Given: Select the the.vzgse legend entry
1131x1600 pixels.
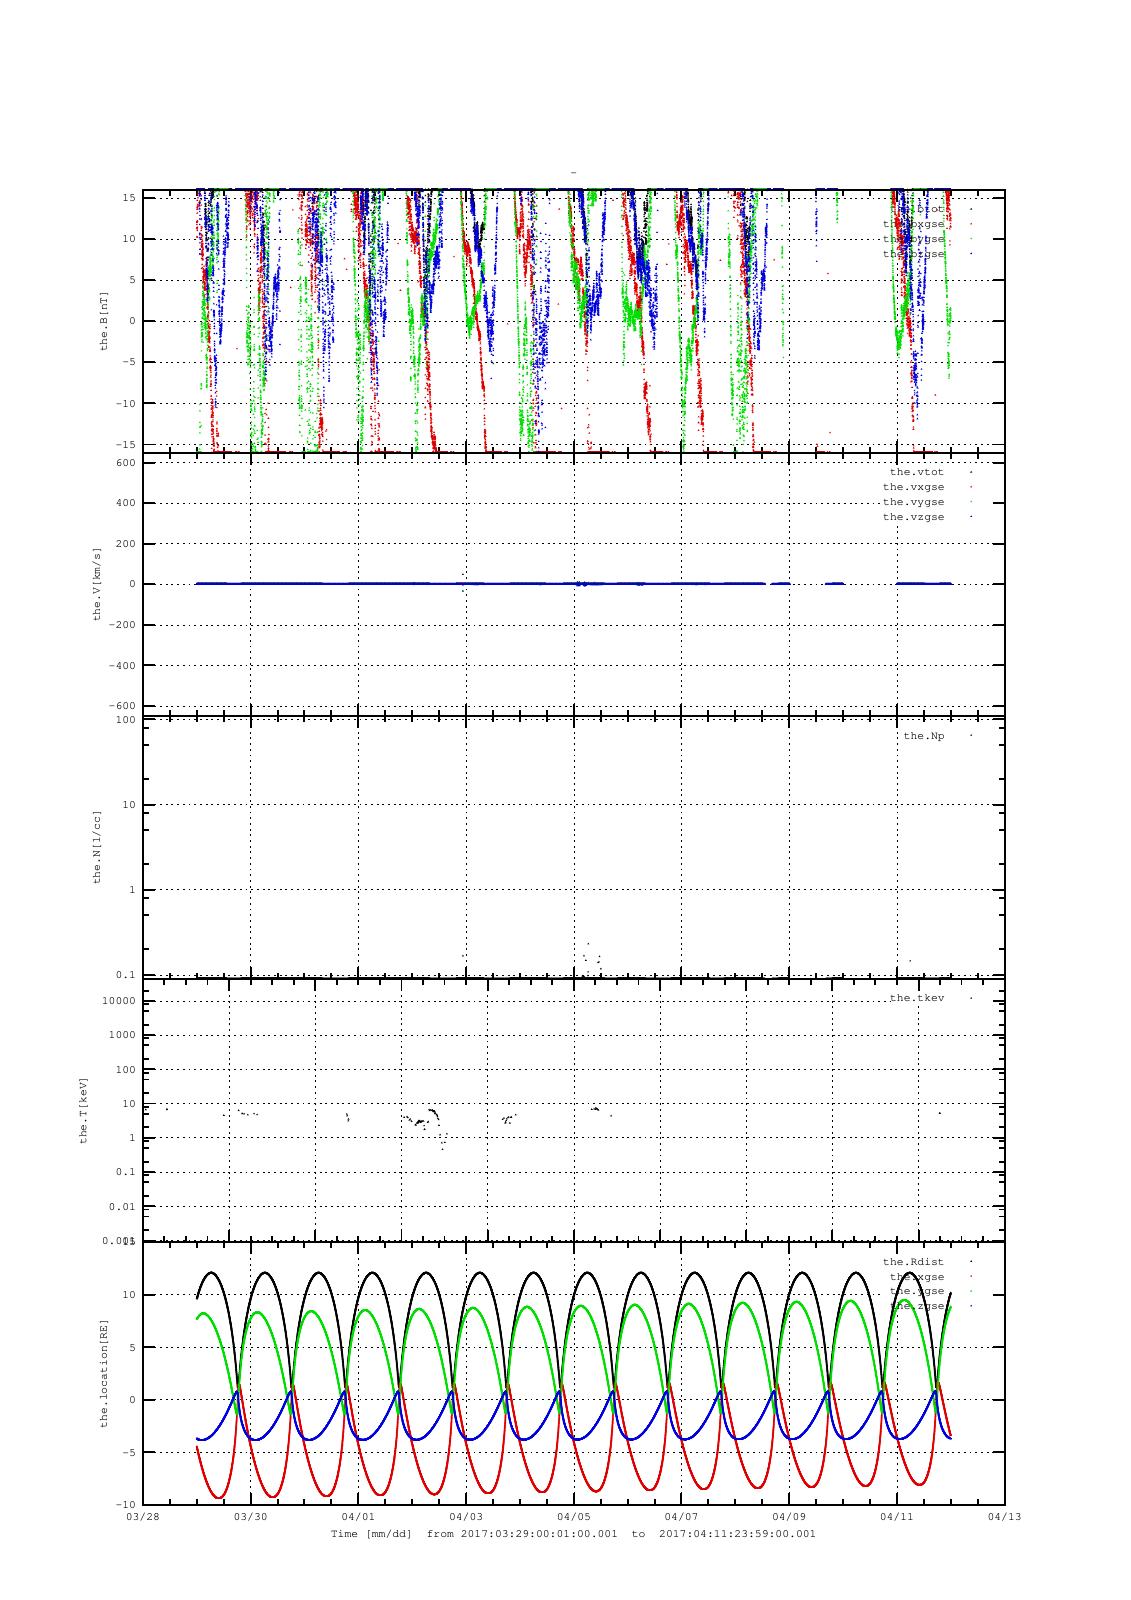Looking at the screenshot, I should pyautogui.click(x=913, y=517).
